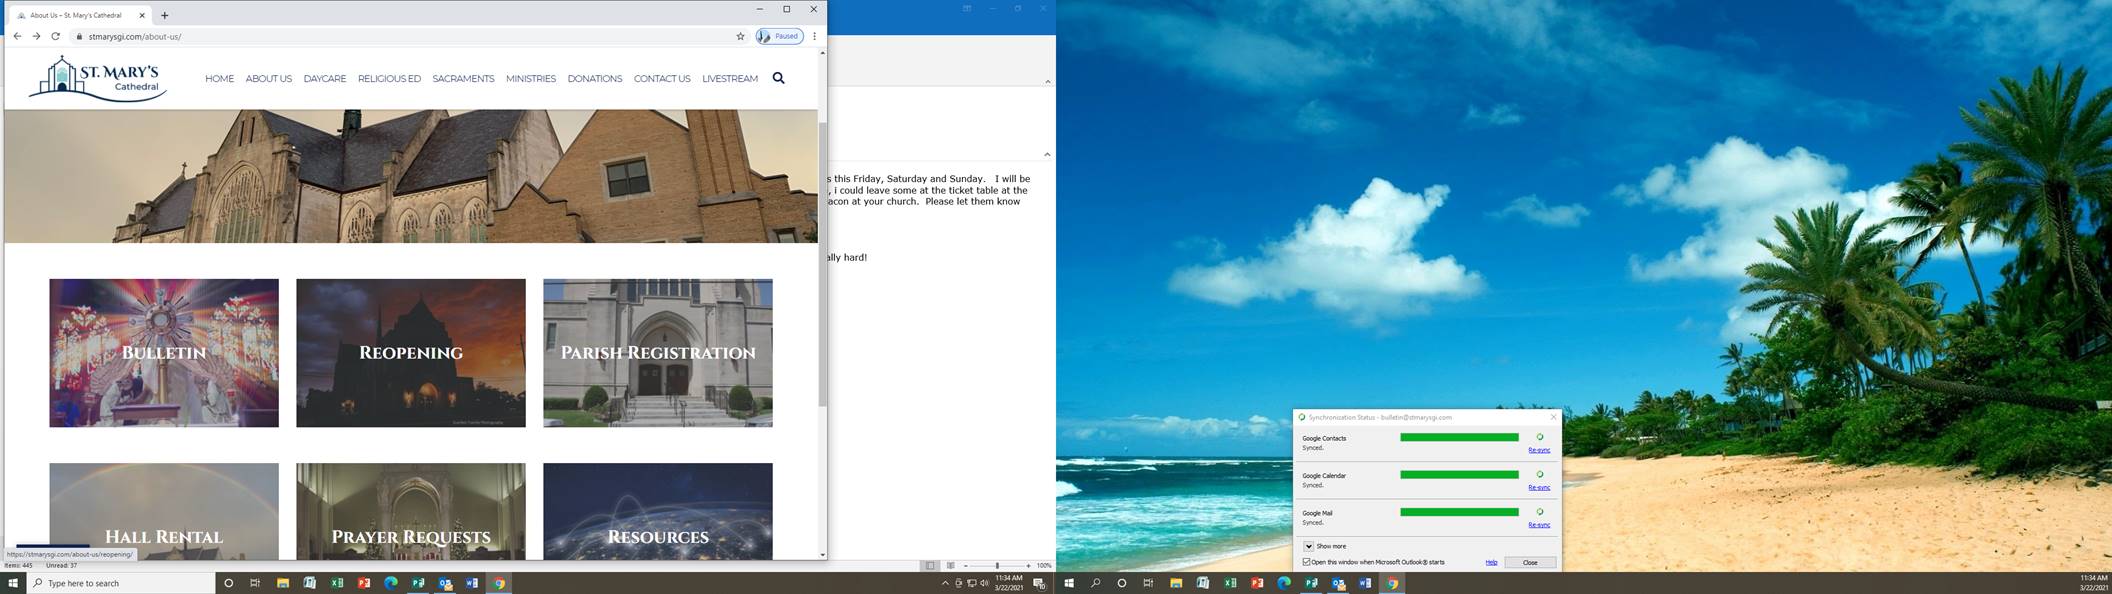This screenshot has width=2112, height=594.
Task: Open Chrome's three-dot menu
Action: (814, 36)
